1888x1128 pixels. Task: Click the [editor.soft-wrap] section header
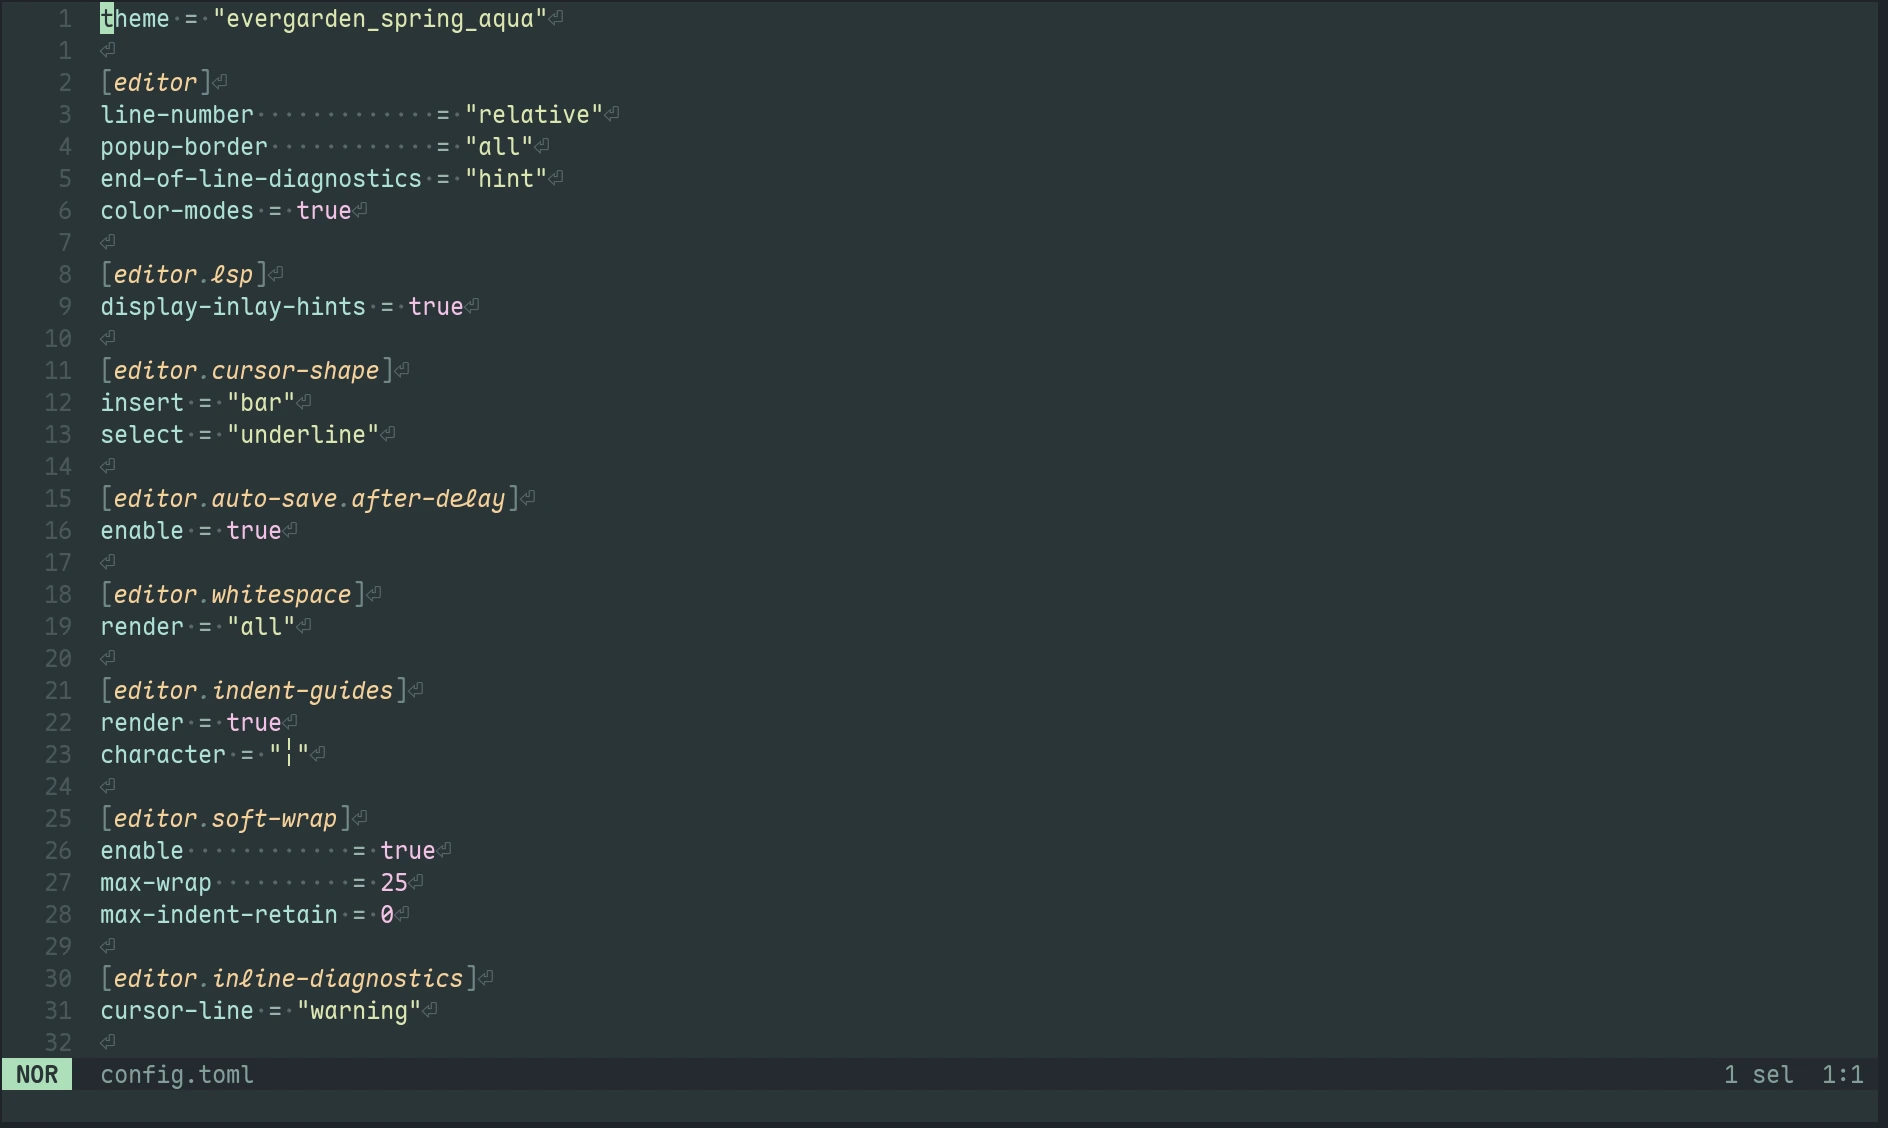[226, 819]
